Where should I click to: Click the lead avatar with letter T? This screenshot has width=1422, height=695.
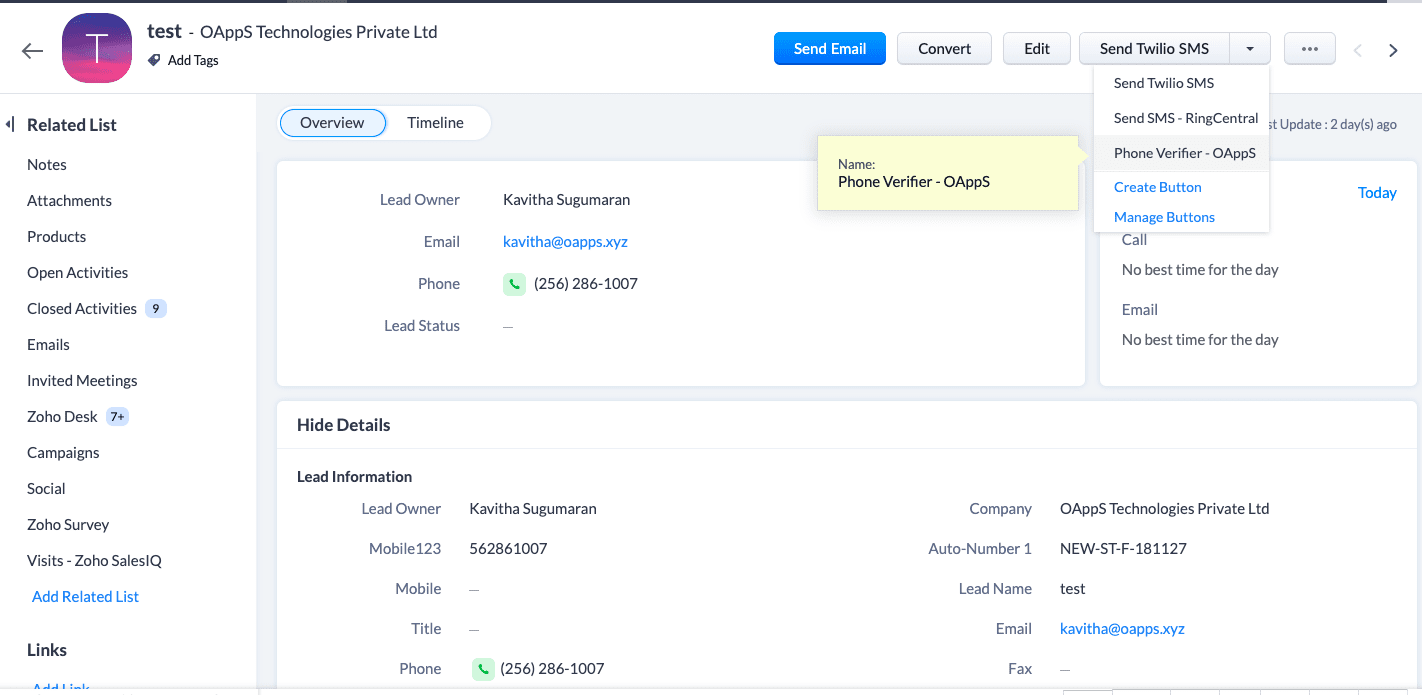(97, 48)
